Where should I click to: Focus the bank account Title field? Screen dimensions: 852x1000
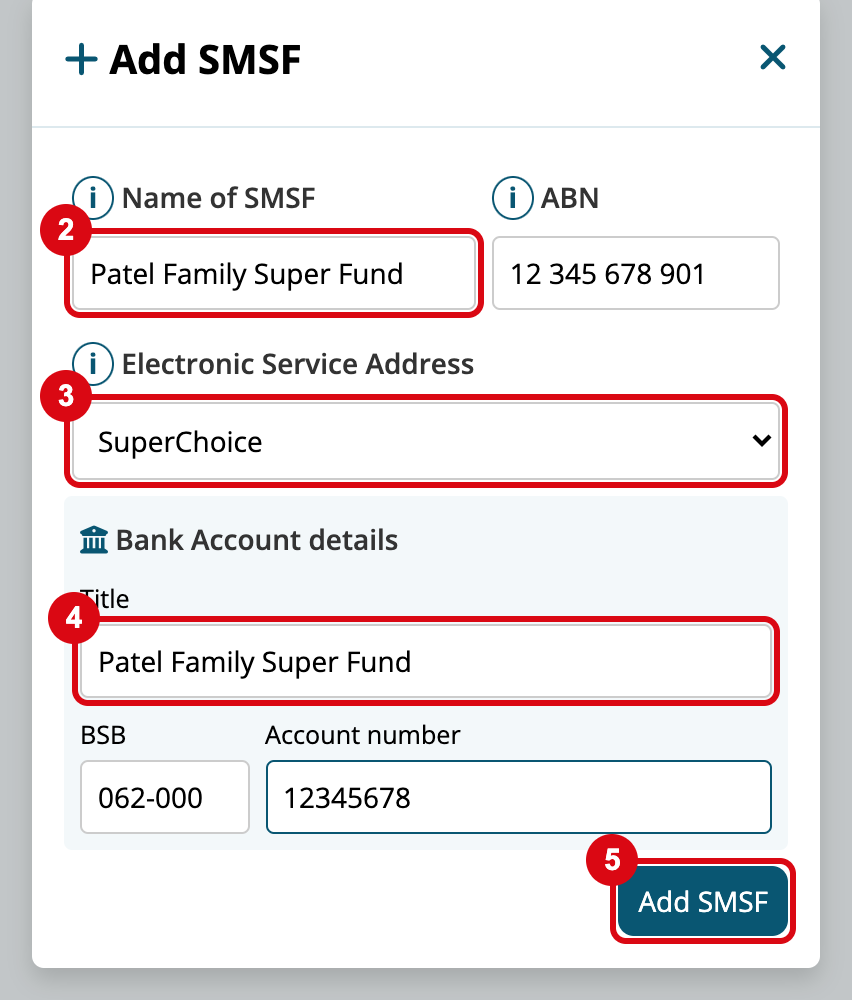[x=426, y=661]
